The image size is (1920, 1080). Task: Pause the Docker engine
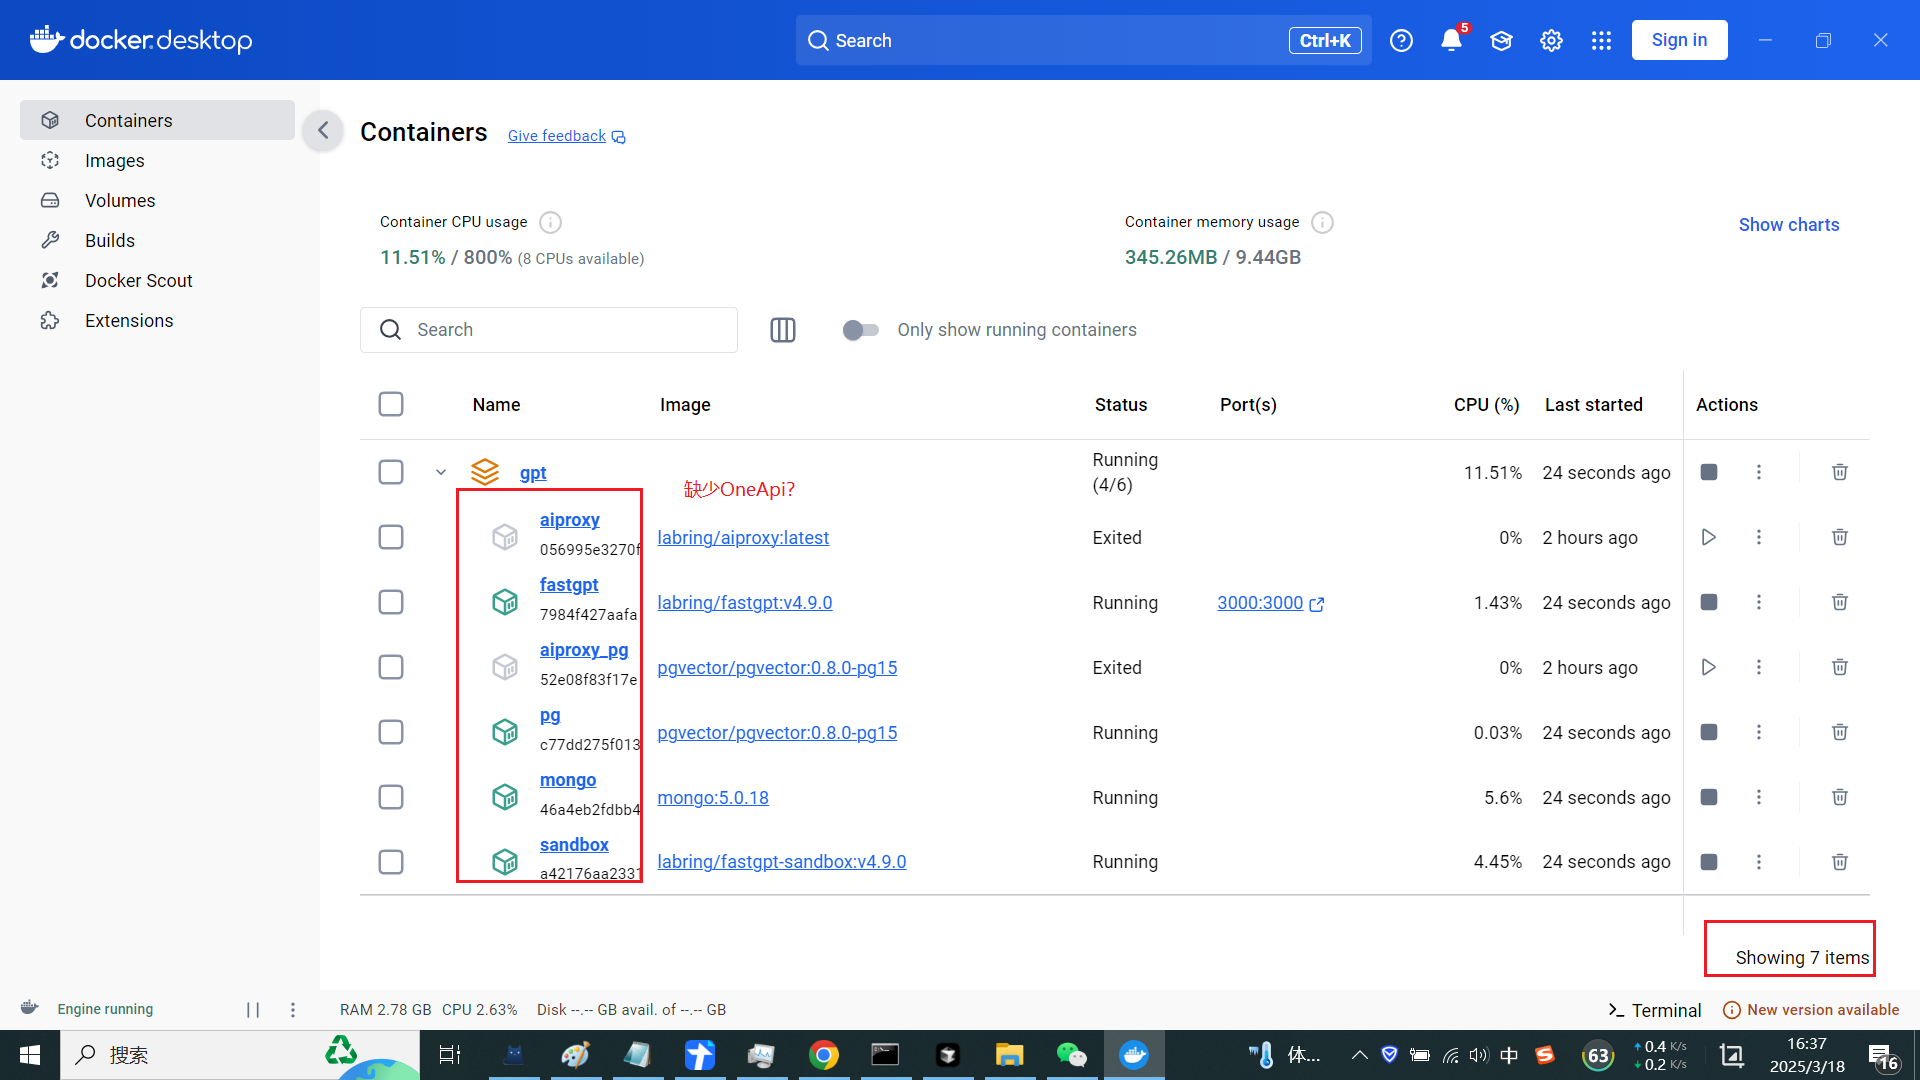(253, 1010)
